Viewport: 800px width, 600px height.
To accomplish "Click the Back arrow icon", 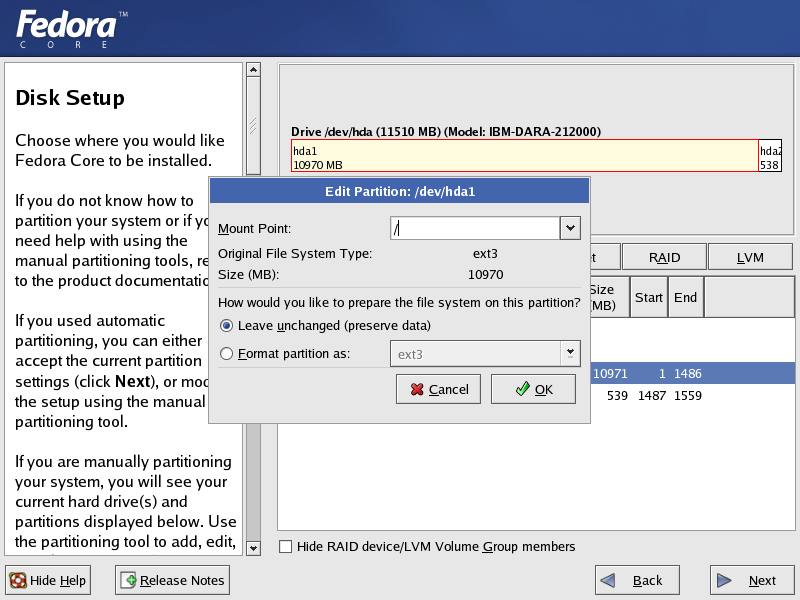I will coord(608,580).
